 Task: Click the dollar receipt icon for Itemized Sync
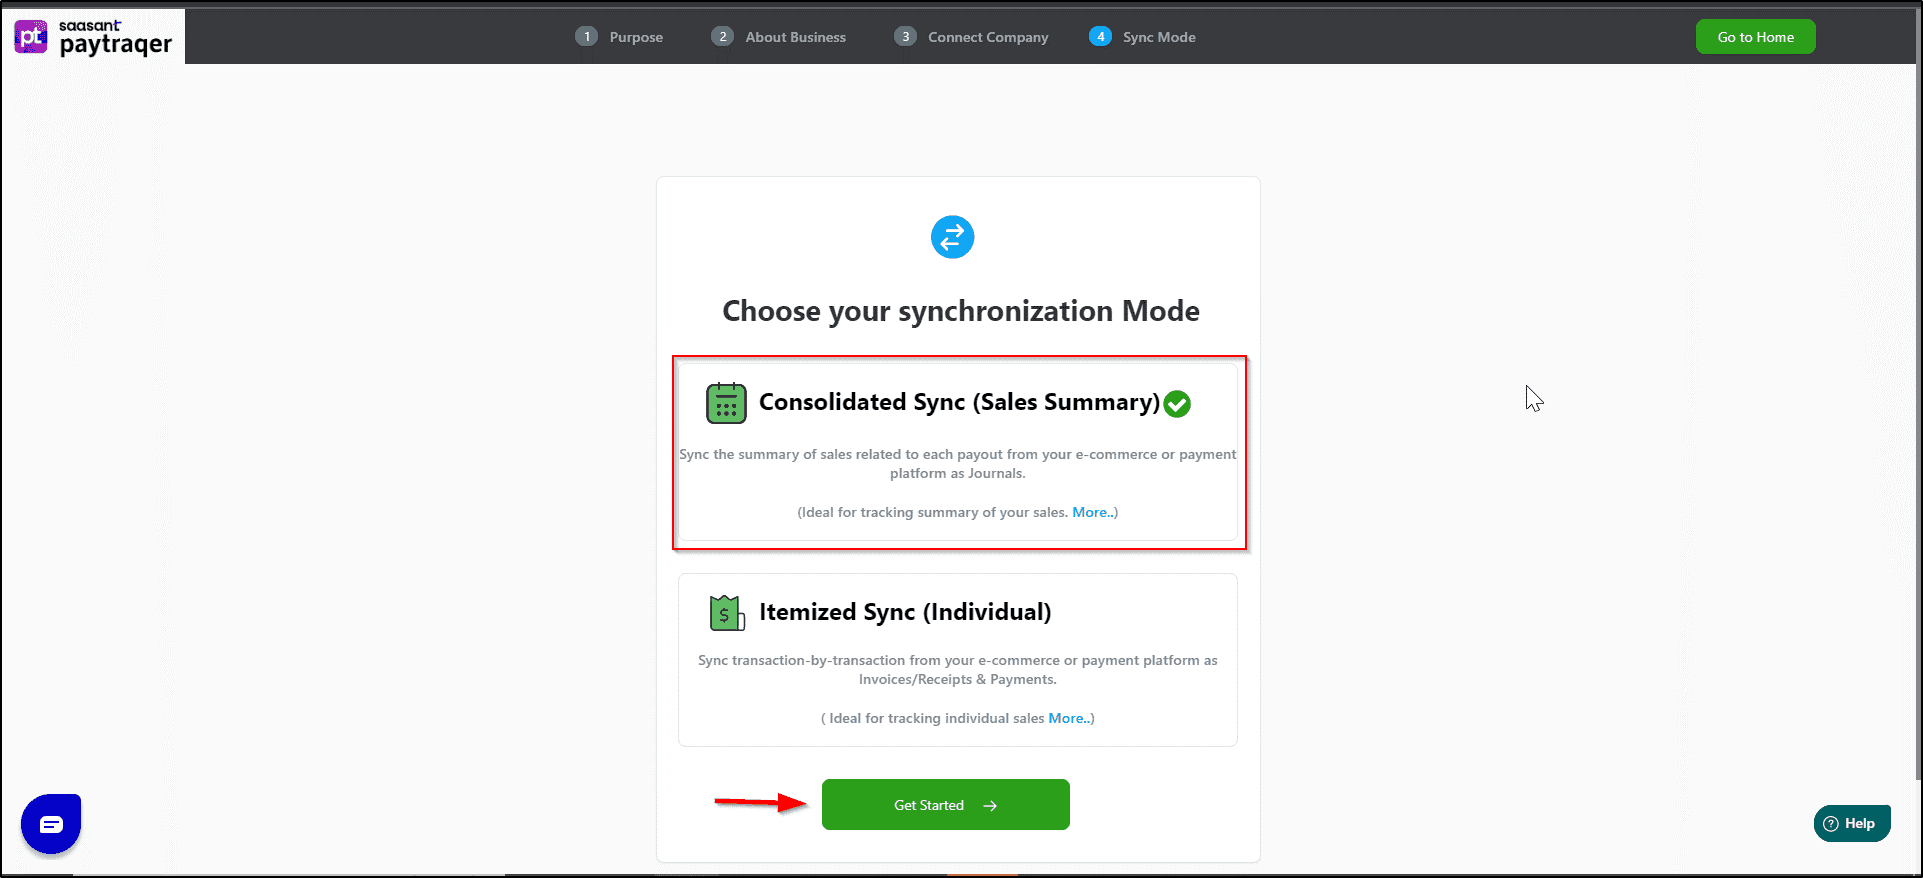click(x=727, y=612)
